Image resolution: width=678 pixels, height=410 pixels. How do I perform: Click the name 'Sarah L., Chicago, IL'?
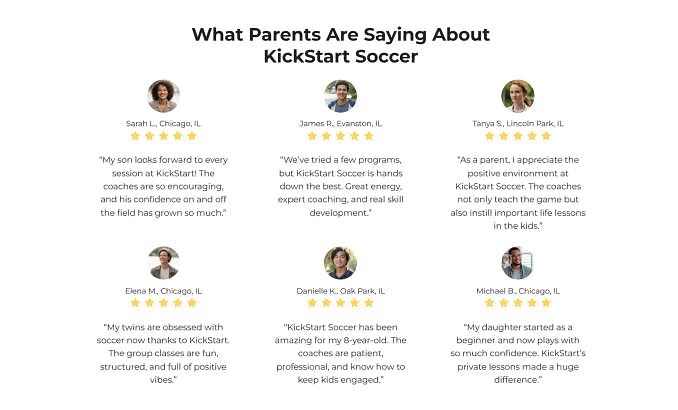(x=163, y=123)
